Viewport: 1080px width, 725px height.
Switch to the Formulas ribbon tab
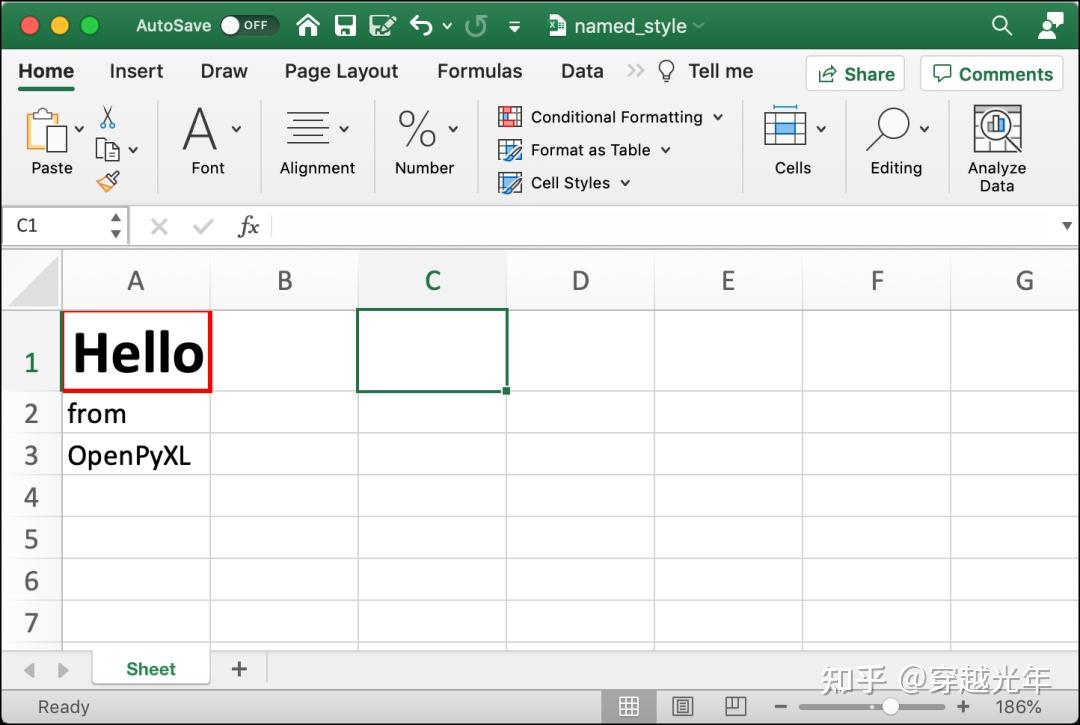pos(480,71)
